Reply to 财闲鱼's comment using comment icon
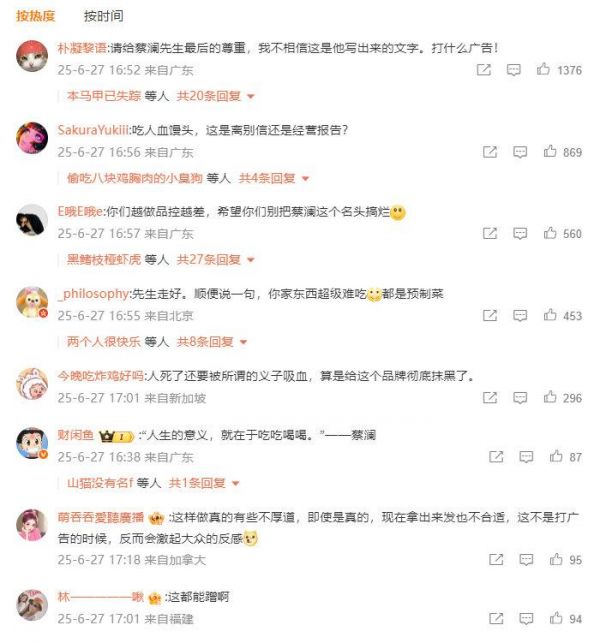 point(526,456)
